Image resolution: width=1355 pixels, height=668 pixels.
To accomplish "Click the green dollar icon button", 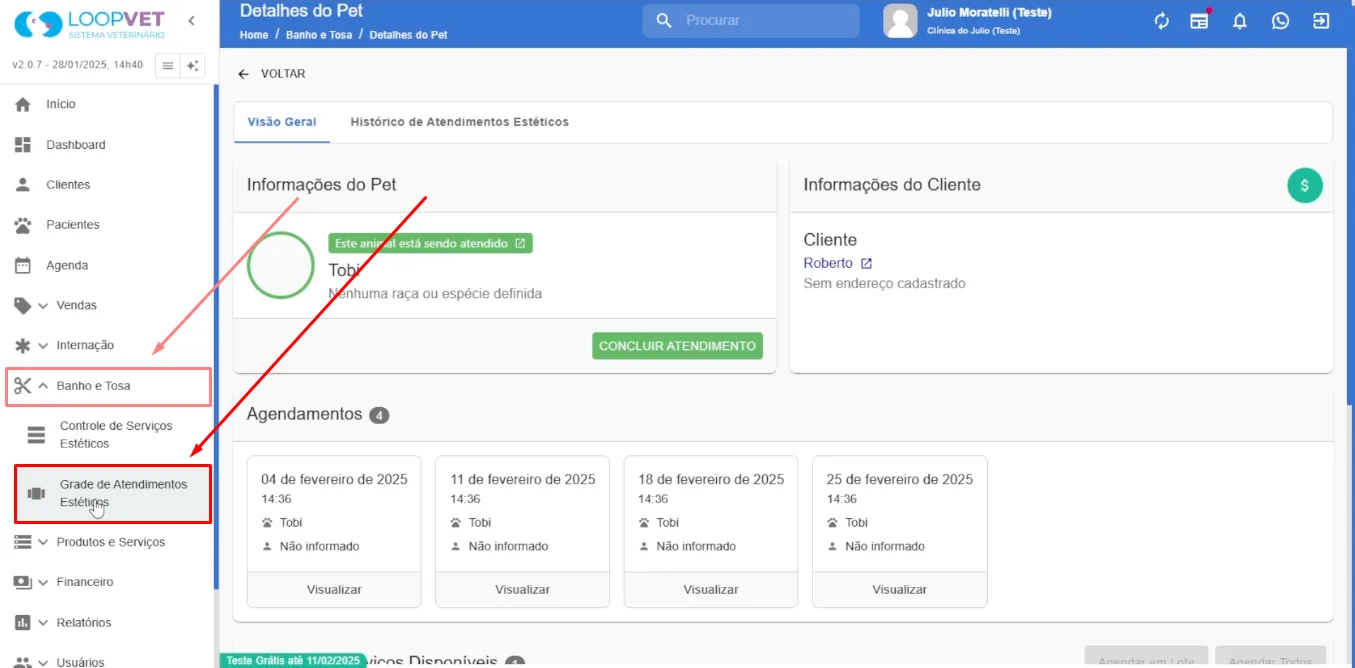I will (1305, 185).
